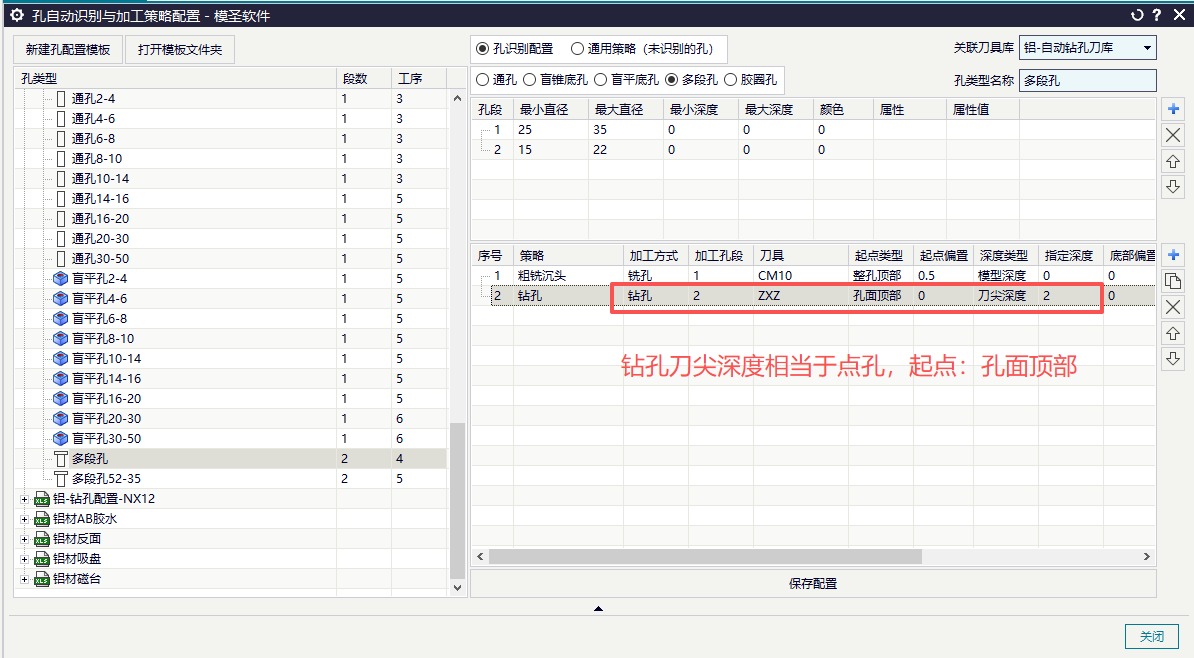Click the 铝-钻孔配置-NX12 XLS icon
The width and height of the screenshot is (1194, 658).
tap(42, 499)
